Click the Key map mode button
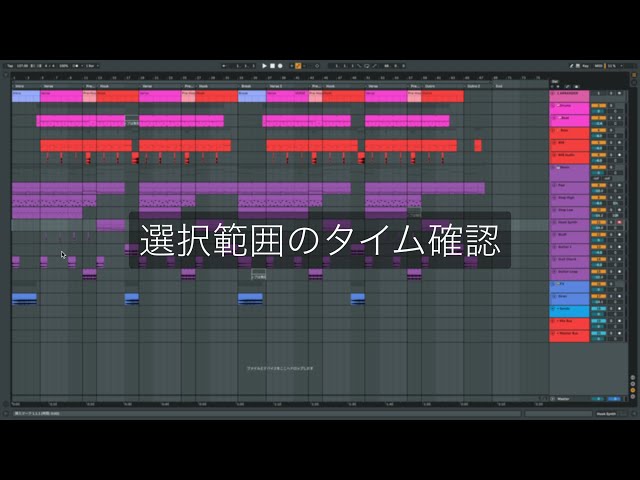 (x=586, y=66)
